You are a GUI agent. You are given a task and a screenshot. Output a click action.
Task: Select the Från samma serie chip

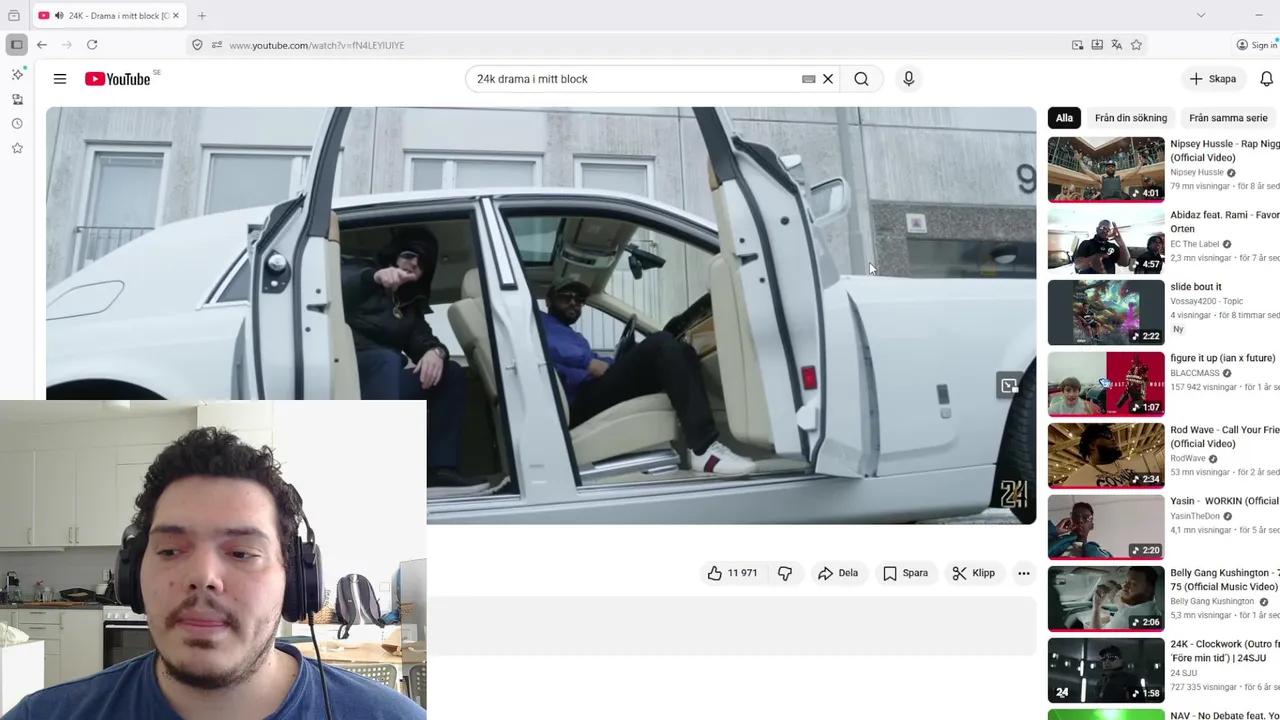pos(1228,118)
